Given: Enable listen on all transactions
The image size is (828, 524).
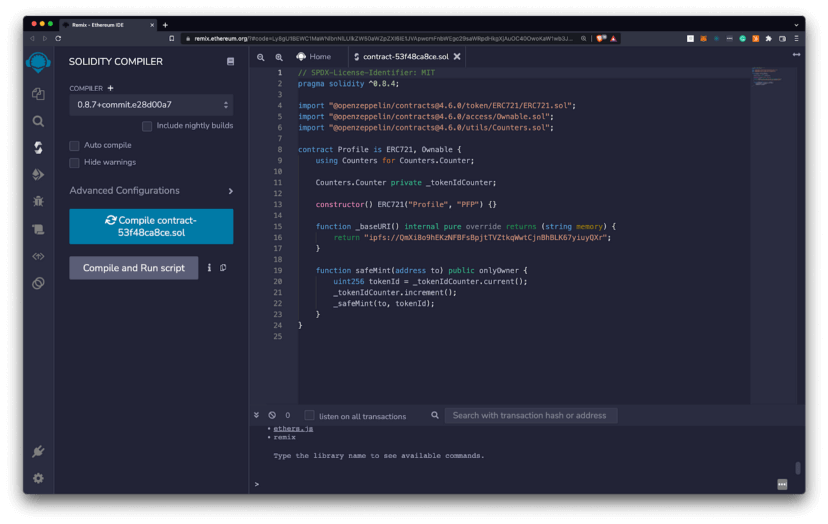Looking at the screenshot, I should coord(309,415).
